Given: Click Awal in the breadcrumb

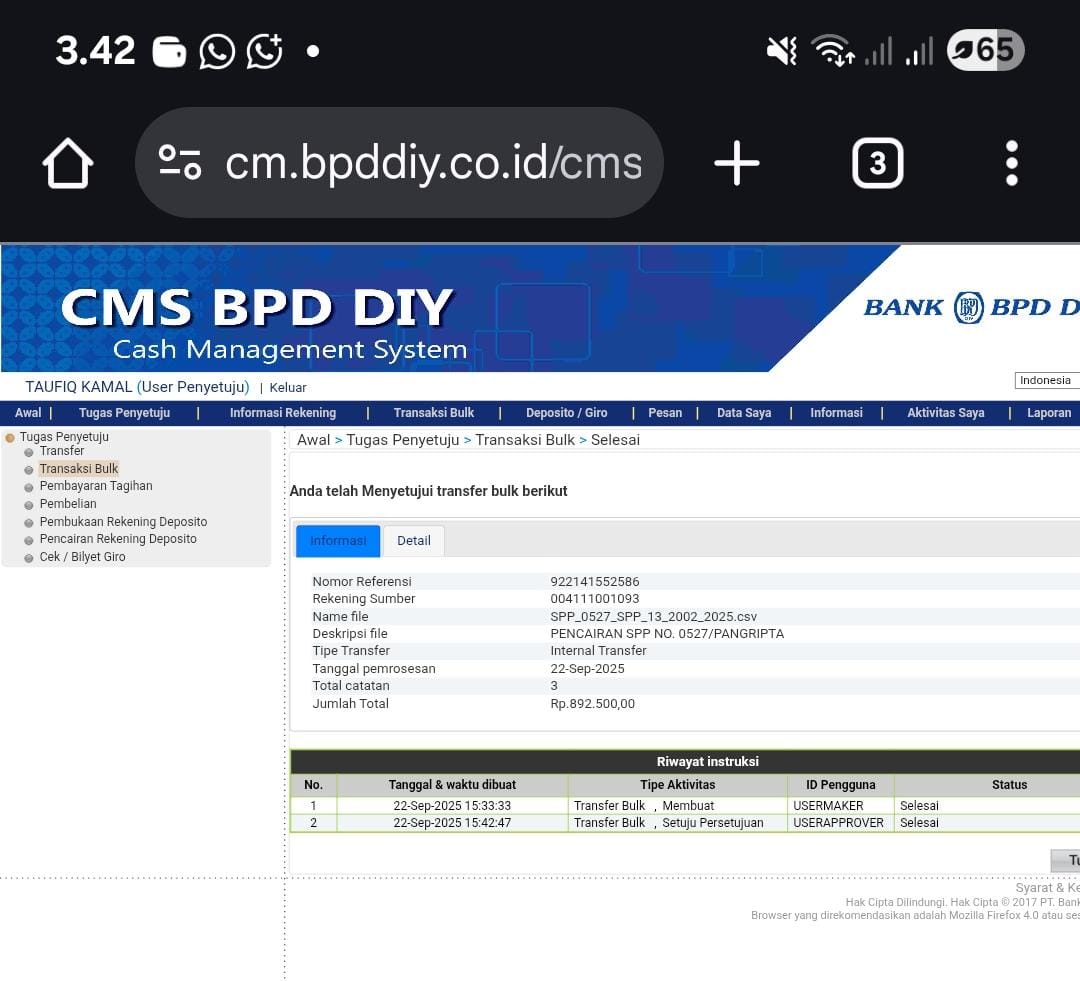Looking at the screenshot, I should tap(313, 440).
